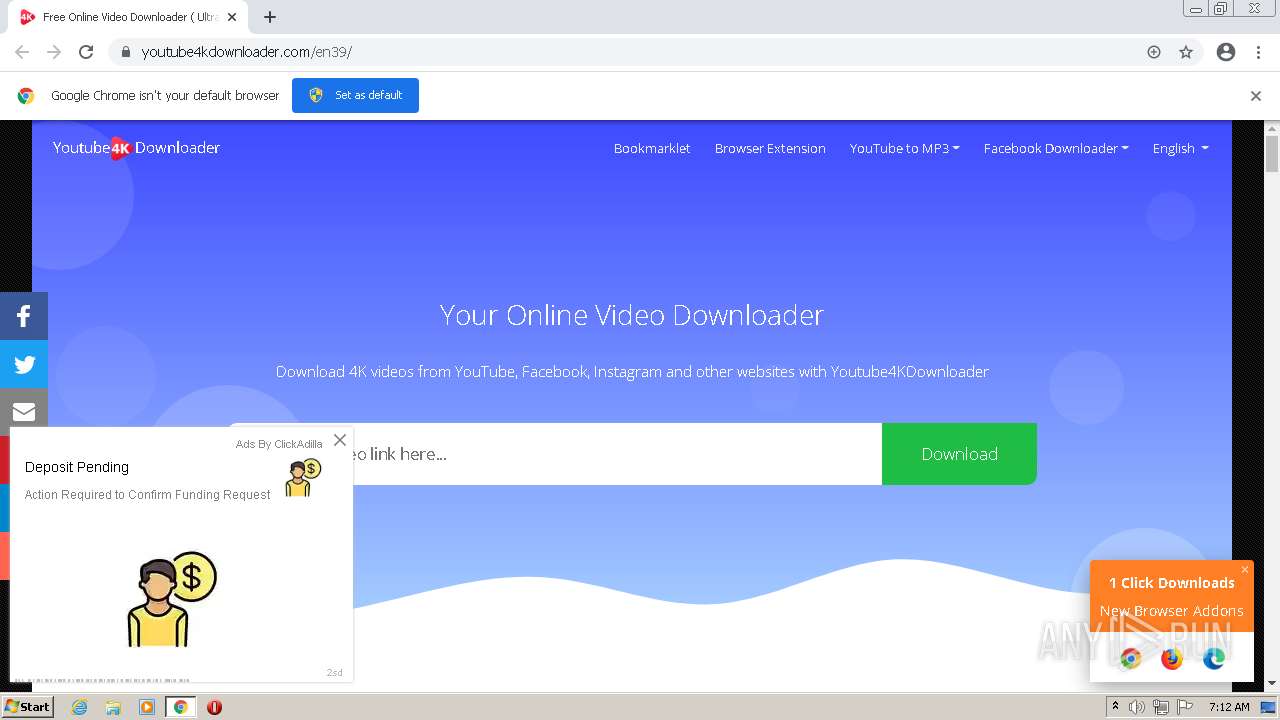
Task: Click Firefox icon in addons popup
Action: click(1172, 658)
